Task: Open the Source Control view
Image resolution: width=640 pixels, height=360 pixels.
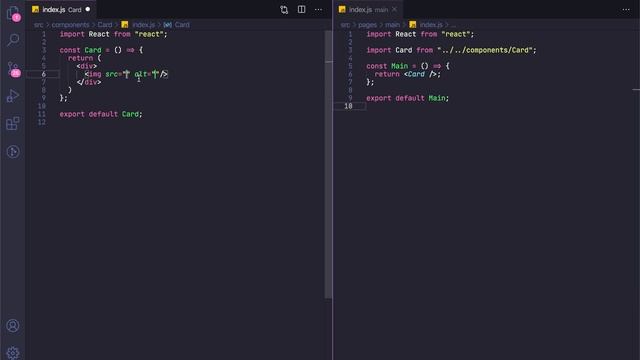Action: coord(13,69)
